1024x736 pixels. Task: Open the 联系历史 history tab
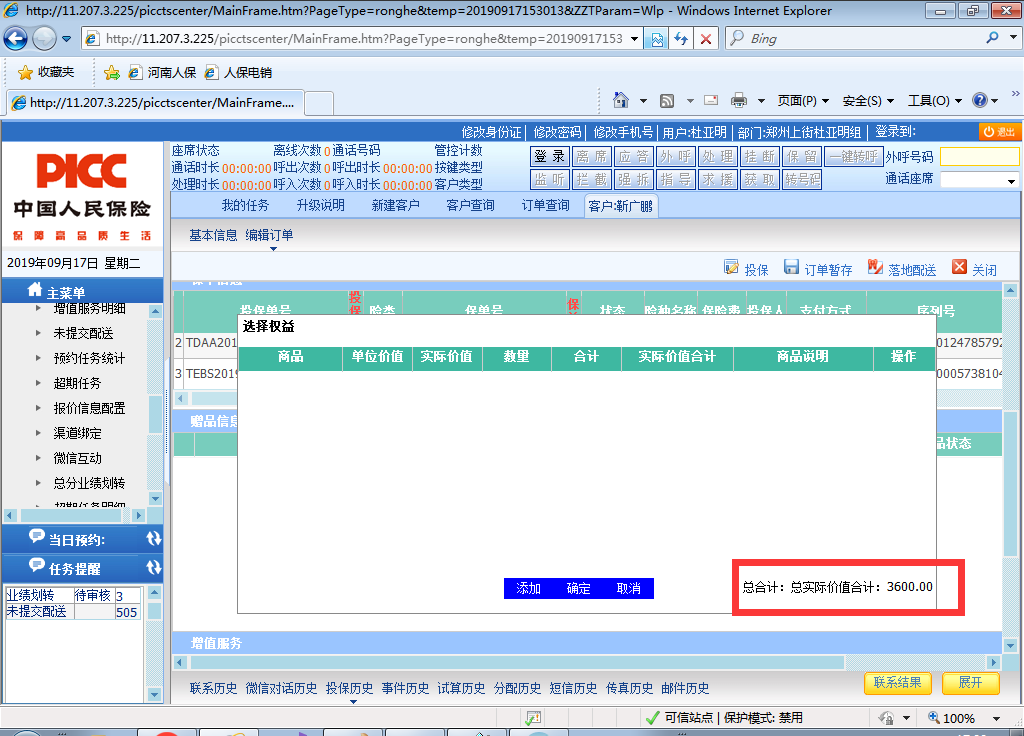pyautogui.click(x=213, y=688)
